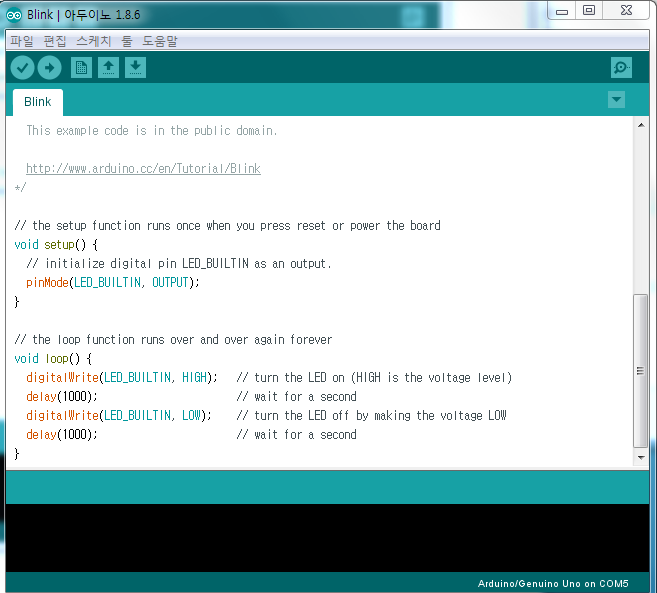Click the 'turn the LED on' comment

374,378
